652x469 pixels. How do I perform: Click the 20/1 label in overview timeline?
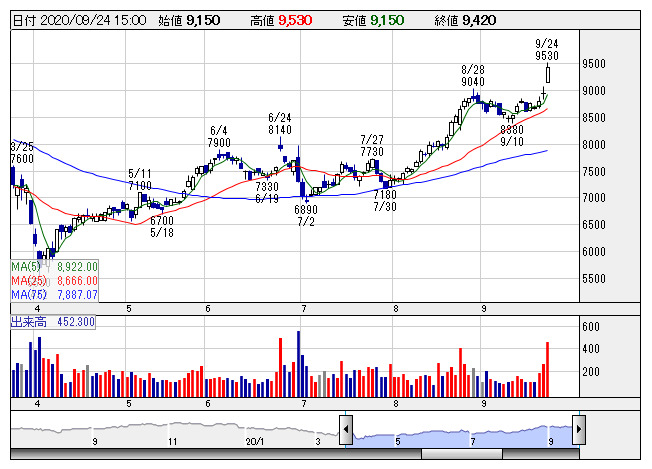coord(254,442)
